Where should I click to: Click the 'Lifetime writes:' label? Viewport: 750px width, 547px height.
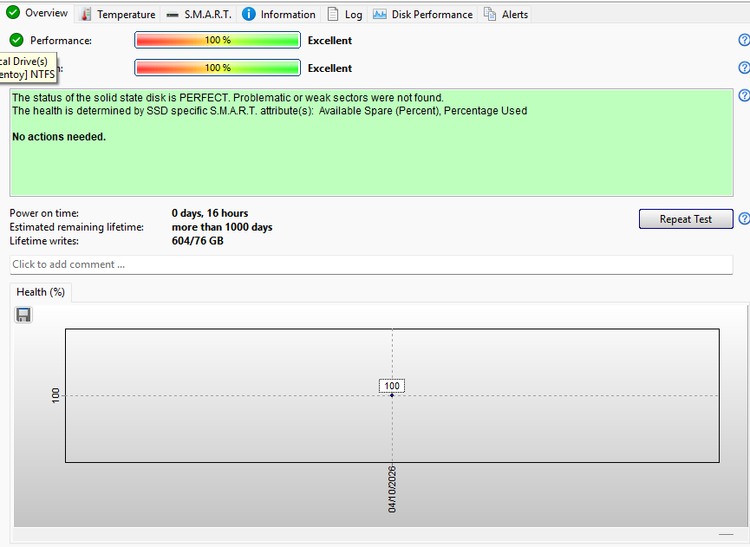point(44,241)
